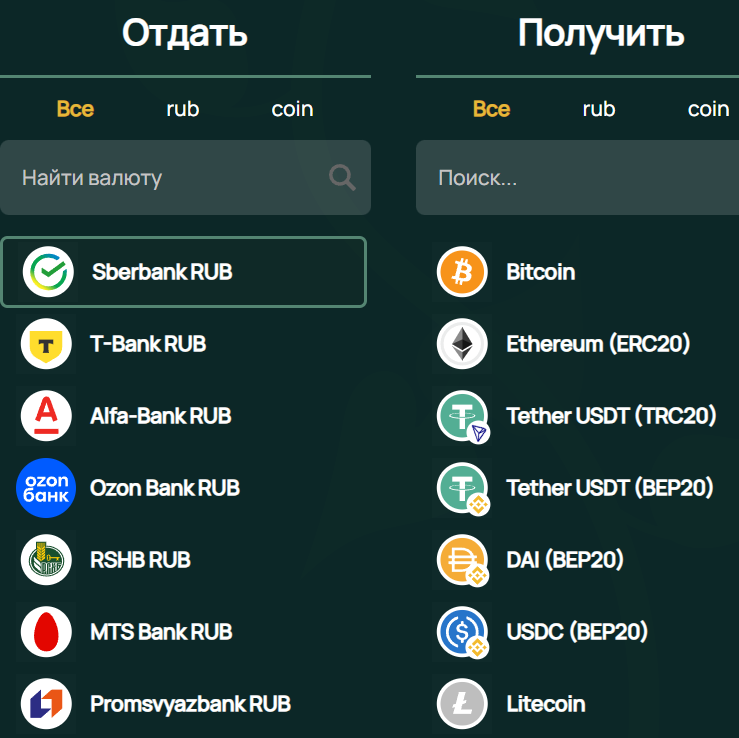
Task: Focus the Поиск... search field
Action: [x=577, y=178]
